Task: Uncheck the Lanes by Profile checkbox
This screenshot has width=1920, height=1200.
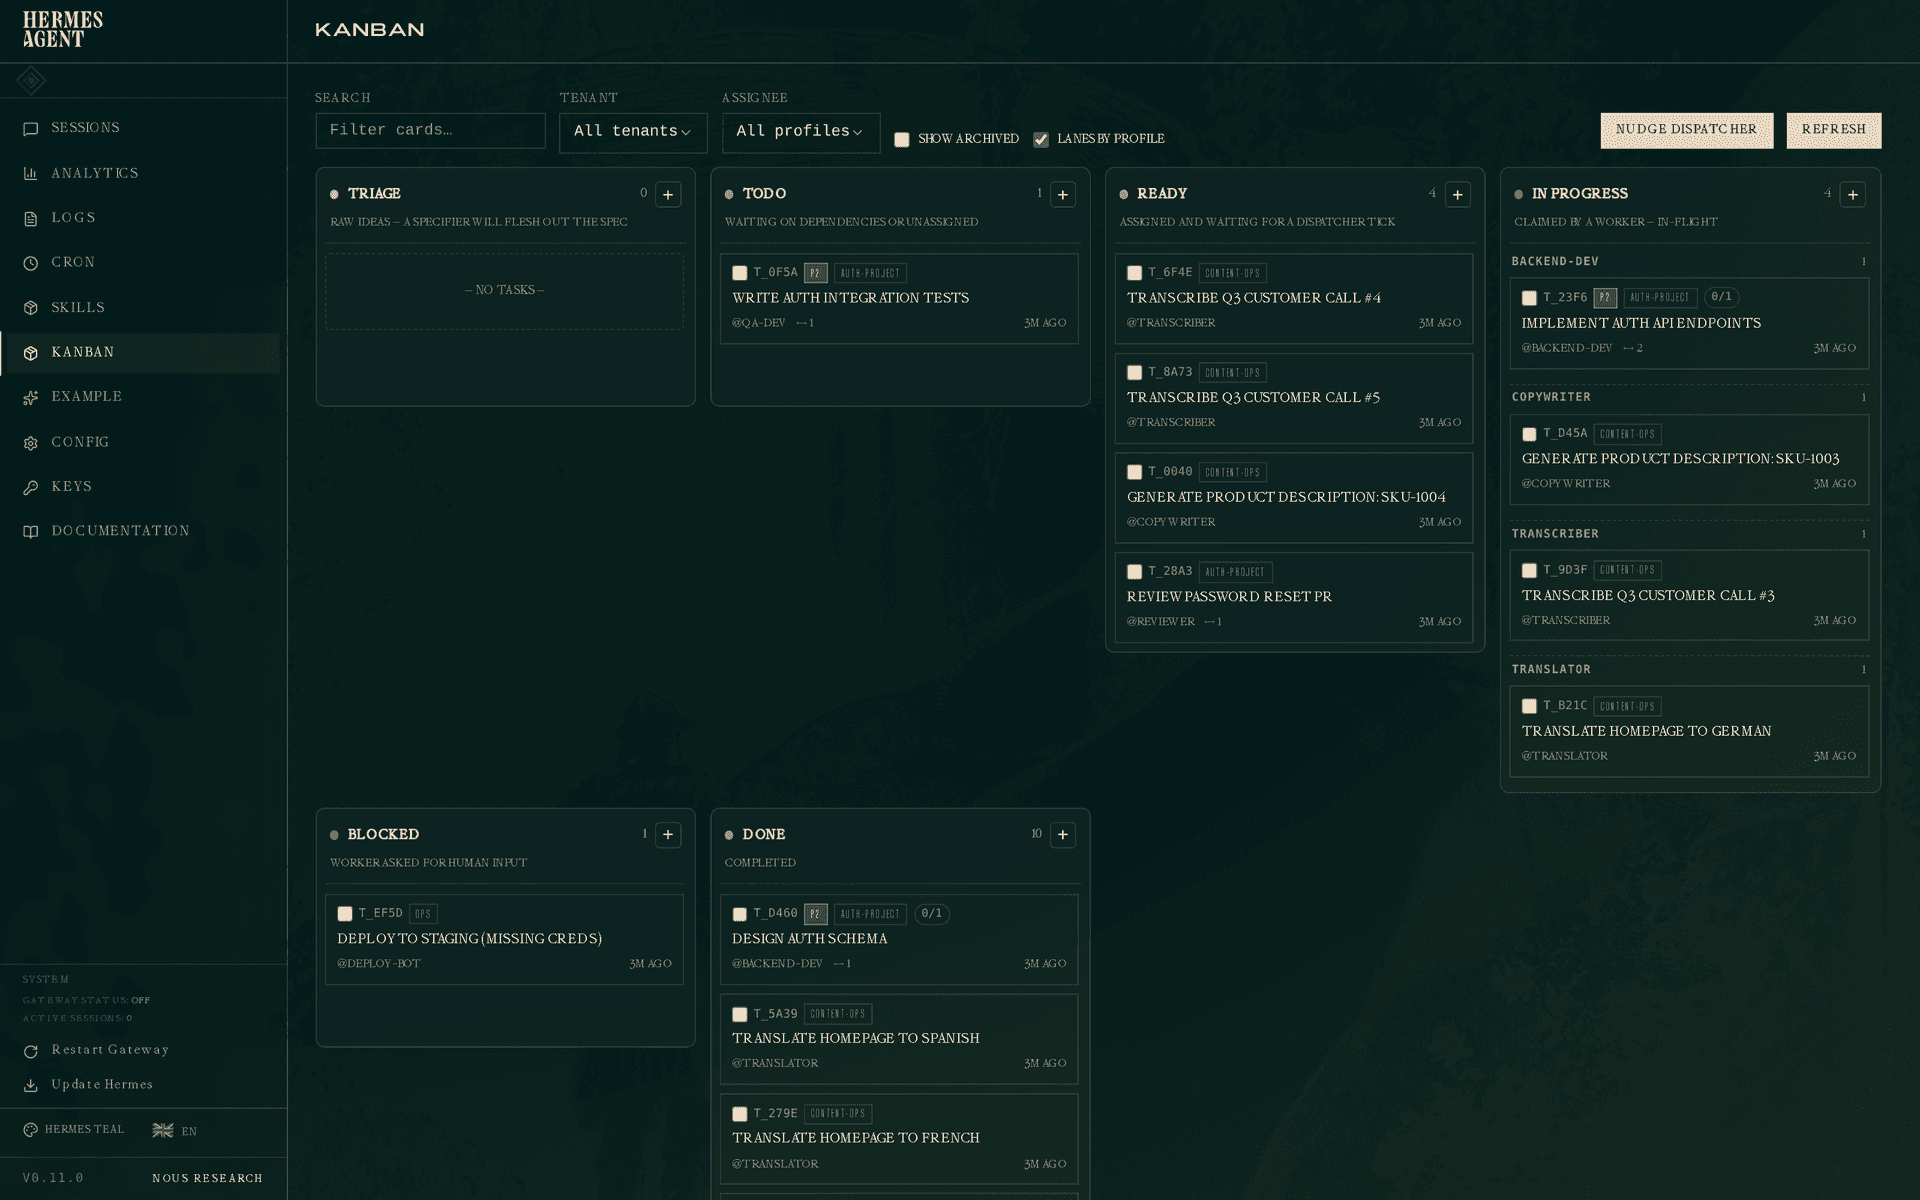Action: click(1041, 140)
